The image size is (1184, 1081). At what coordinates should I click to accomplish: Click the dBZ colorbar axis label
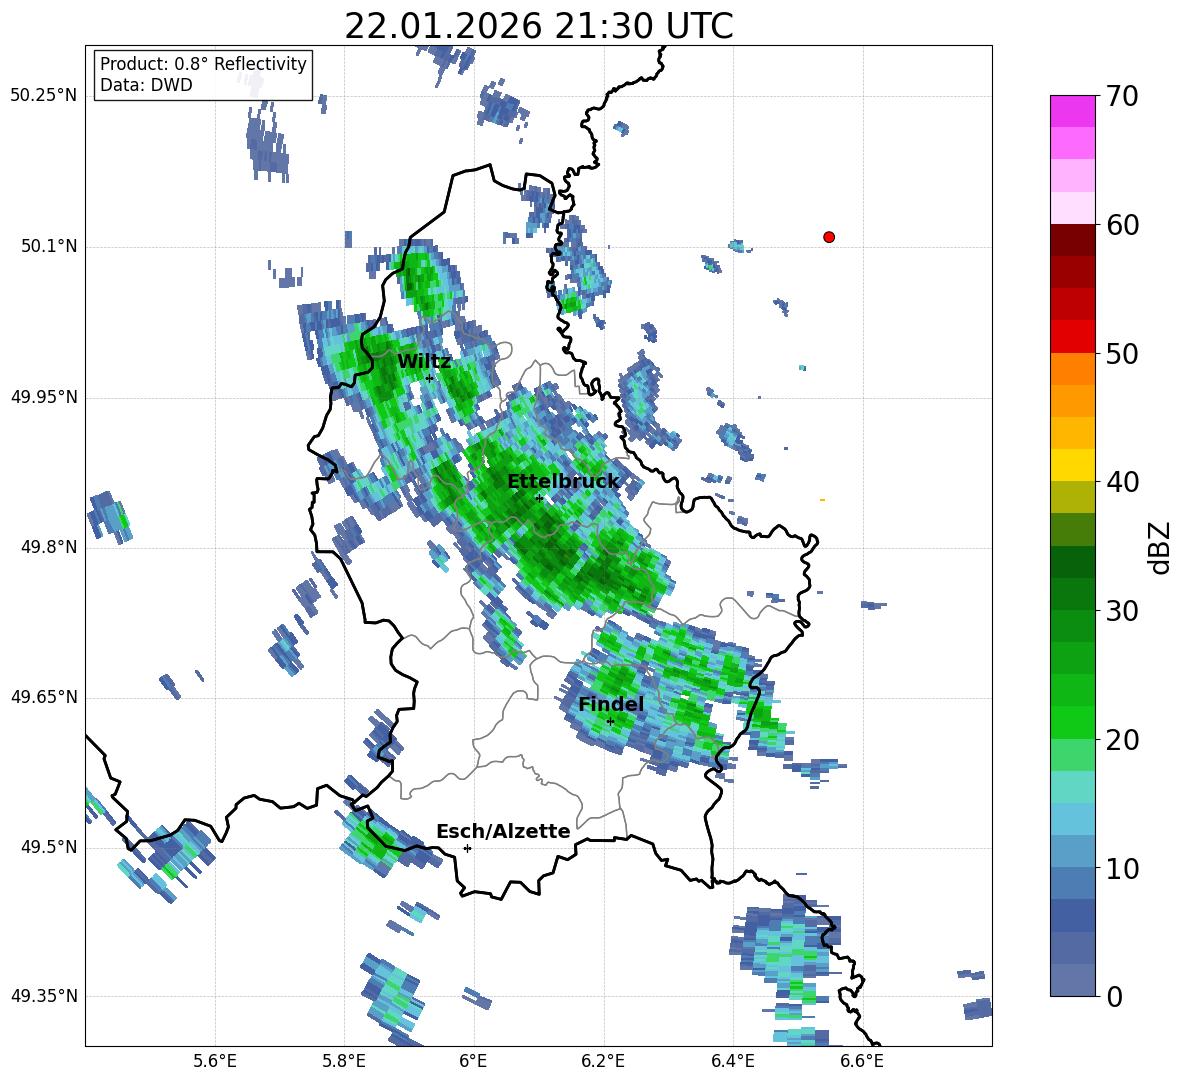pyautogui.click(x=1160, y=547)
